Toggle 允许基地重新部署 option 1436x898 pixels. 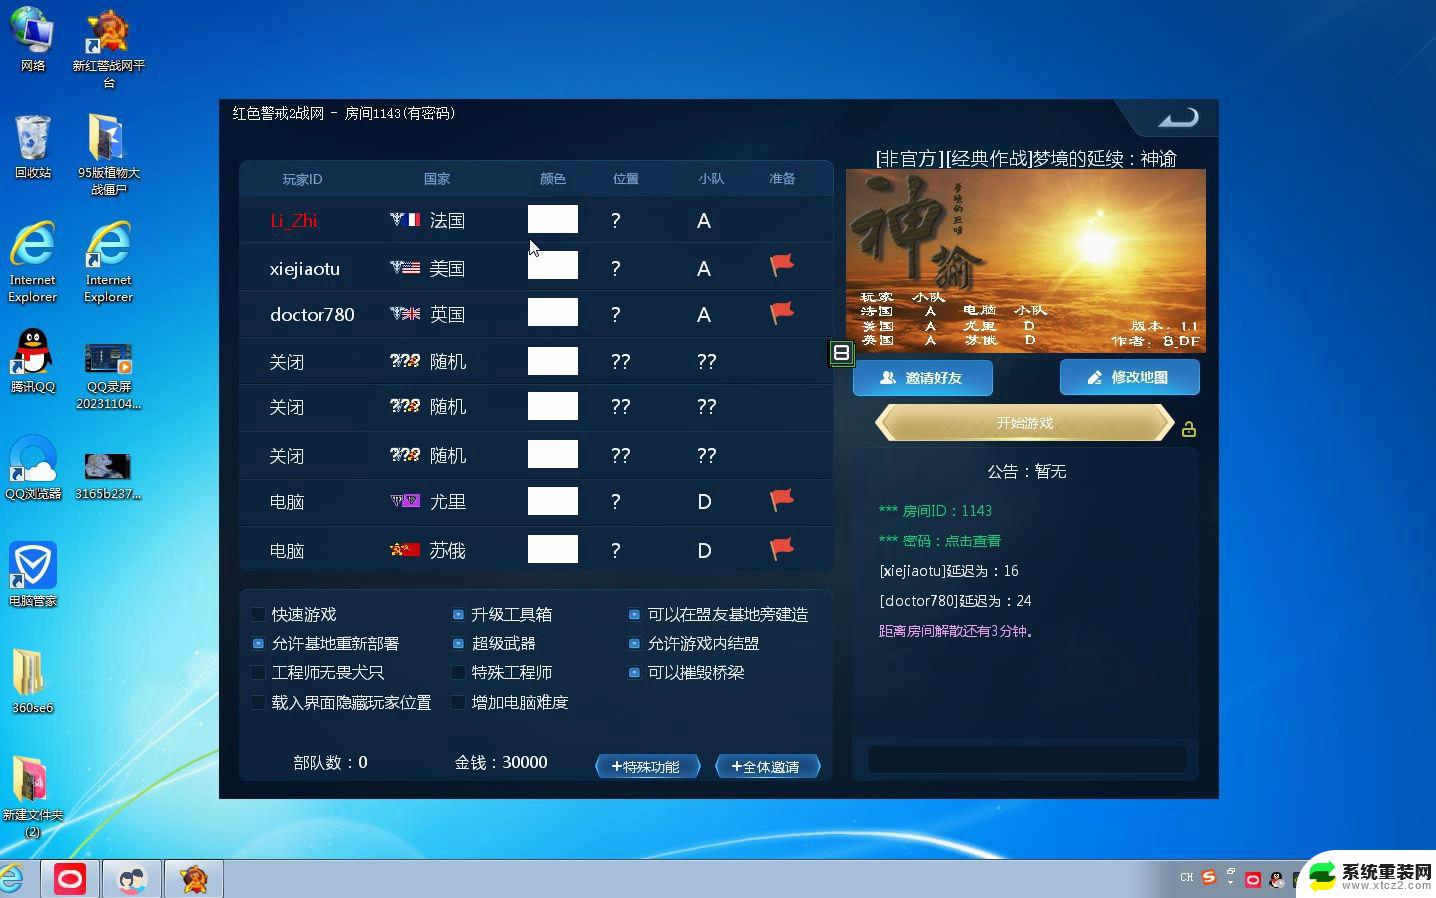pyautogui.click(x=258, y=643)
